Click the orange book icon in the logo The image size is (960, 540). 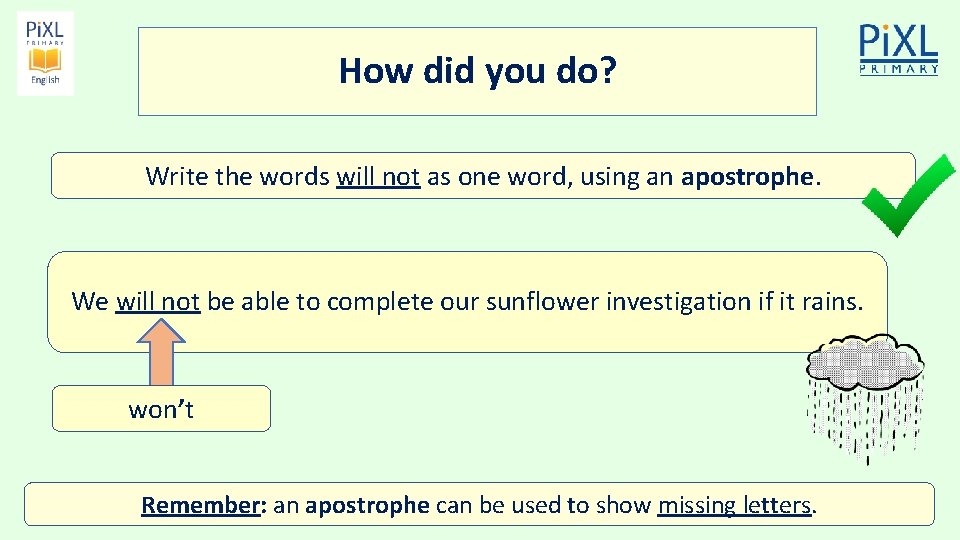45,59
